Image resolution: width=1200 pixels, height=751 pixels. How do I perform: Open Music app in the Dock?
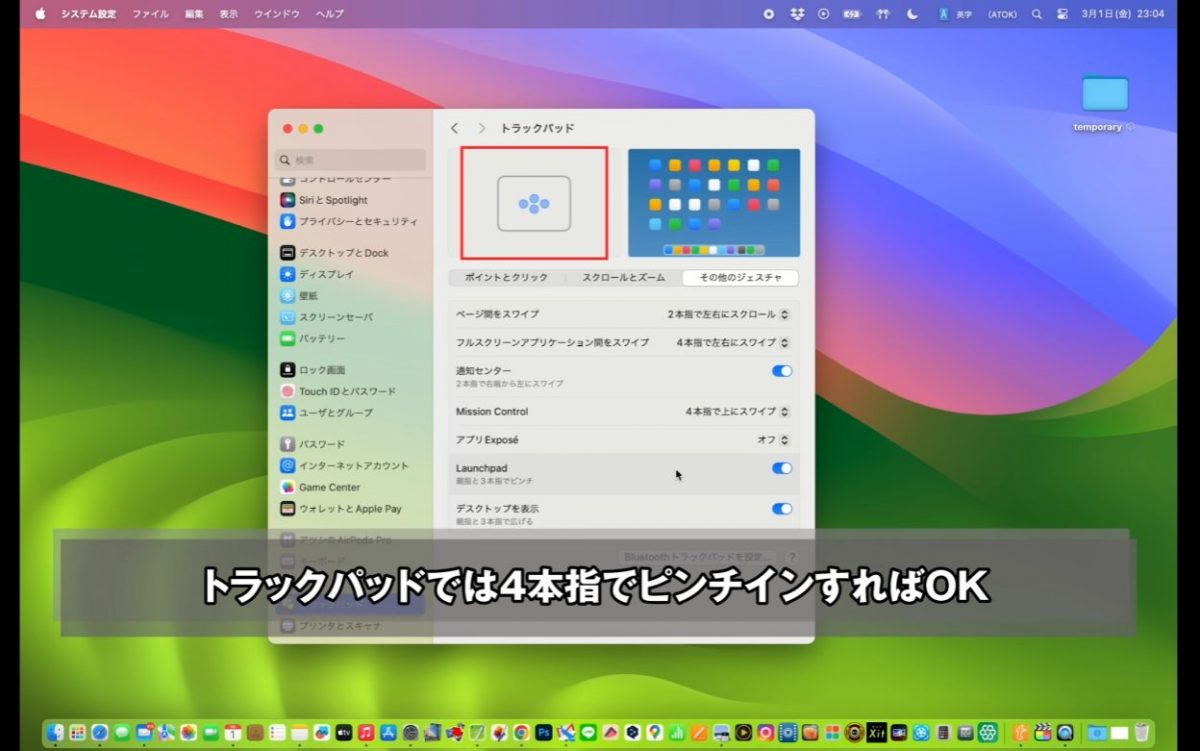[366, 732]
